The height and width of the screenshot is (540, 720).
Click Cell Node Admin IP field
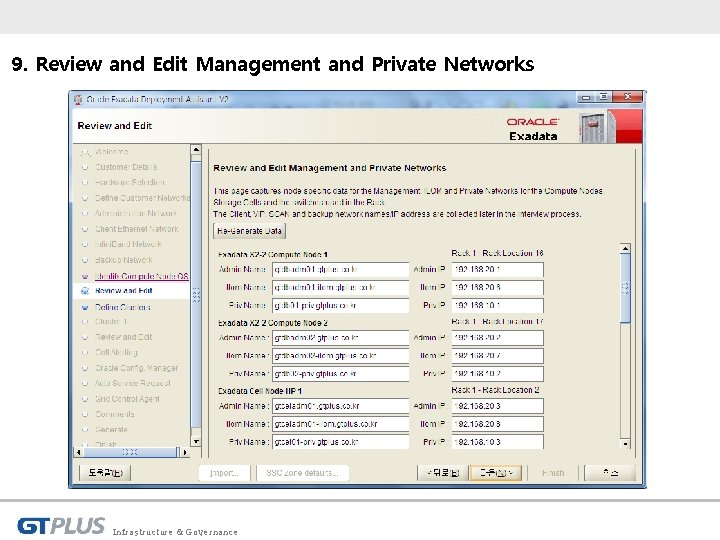[498, 406]
